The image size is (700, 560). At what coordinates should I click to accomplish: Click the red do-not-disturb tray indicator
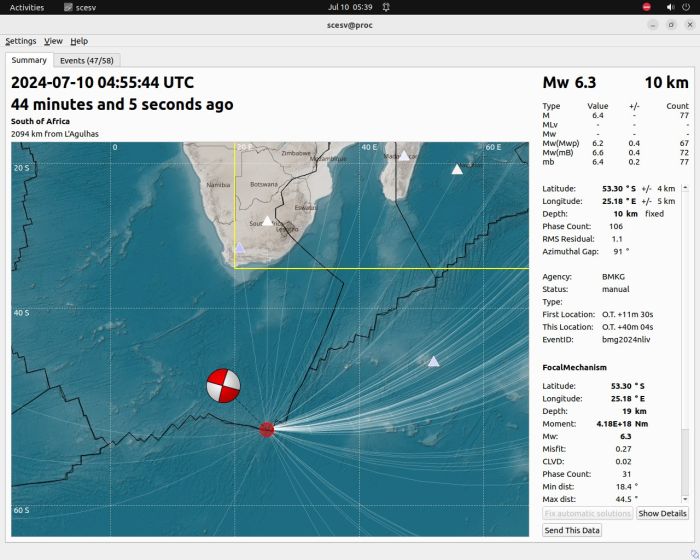tap(646, 7)
